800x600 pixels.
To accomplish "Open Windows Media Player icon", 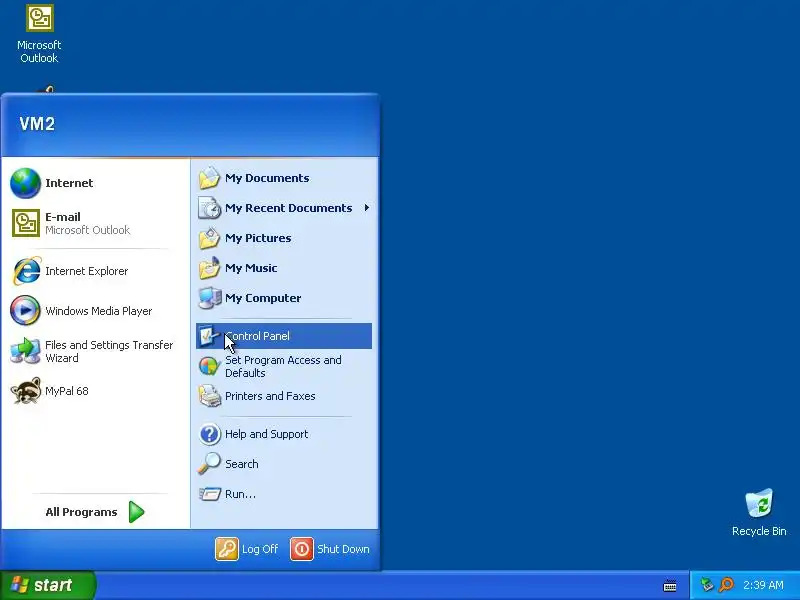I will 25,310.
